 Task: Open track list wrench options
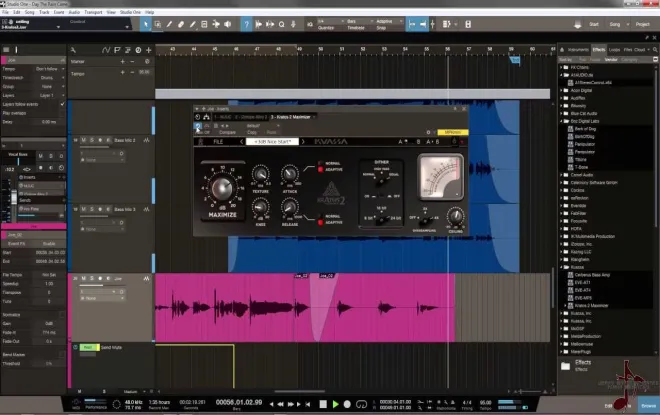(73, 50)
